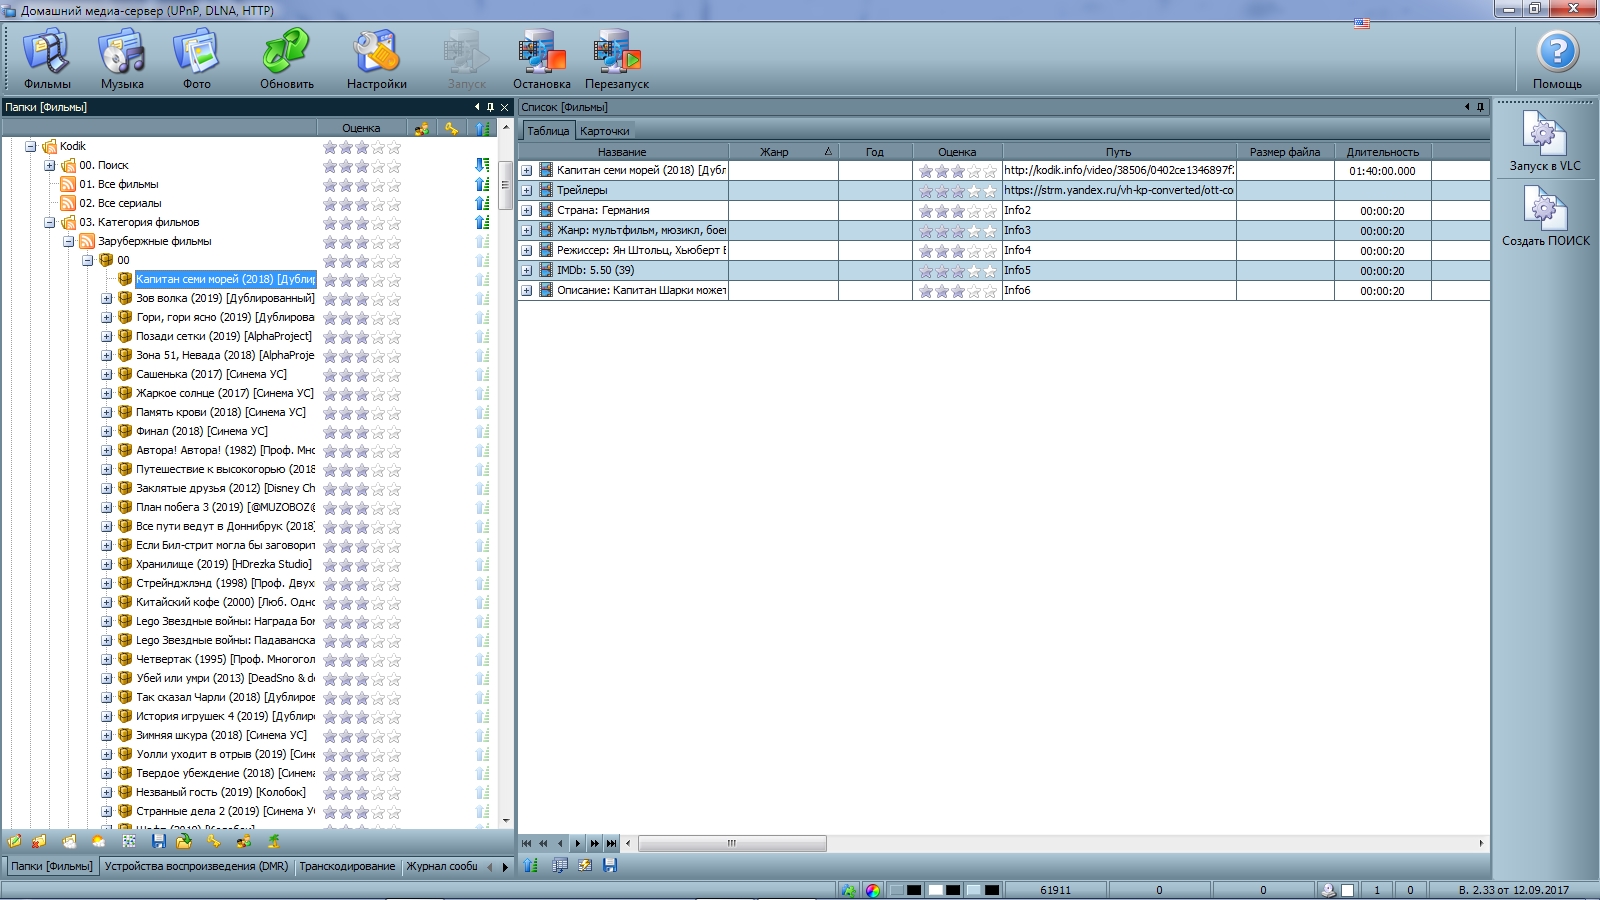Stop the server with Остановка

click(542, 59)
